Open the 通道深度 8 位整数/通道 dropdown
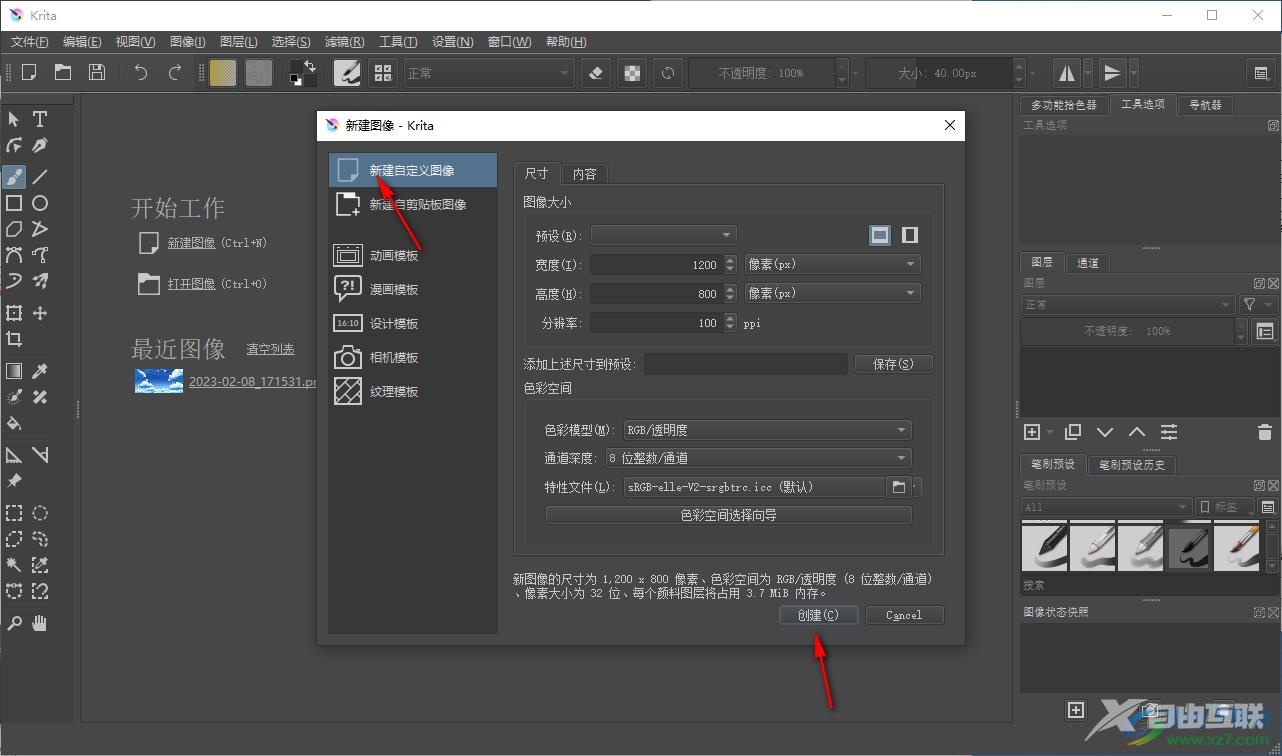 [758, 457]
